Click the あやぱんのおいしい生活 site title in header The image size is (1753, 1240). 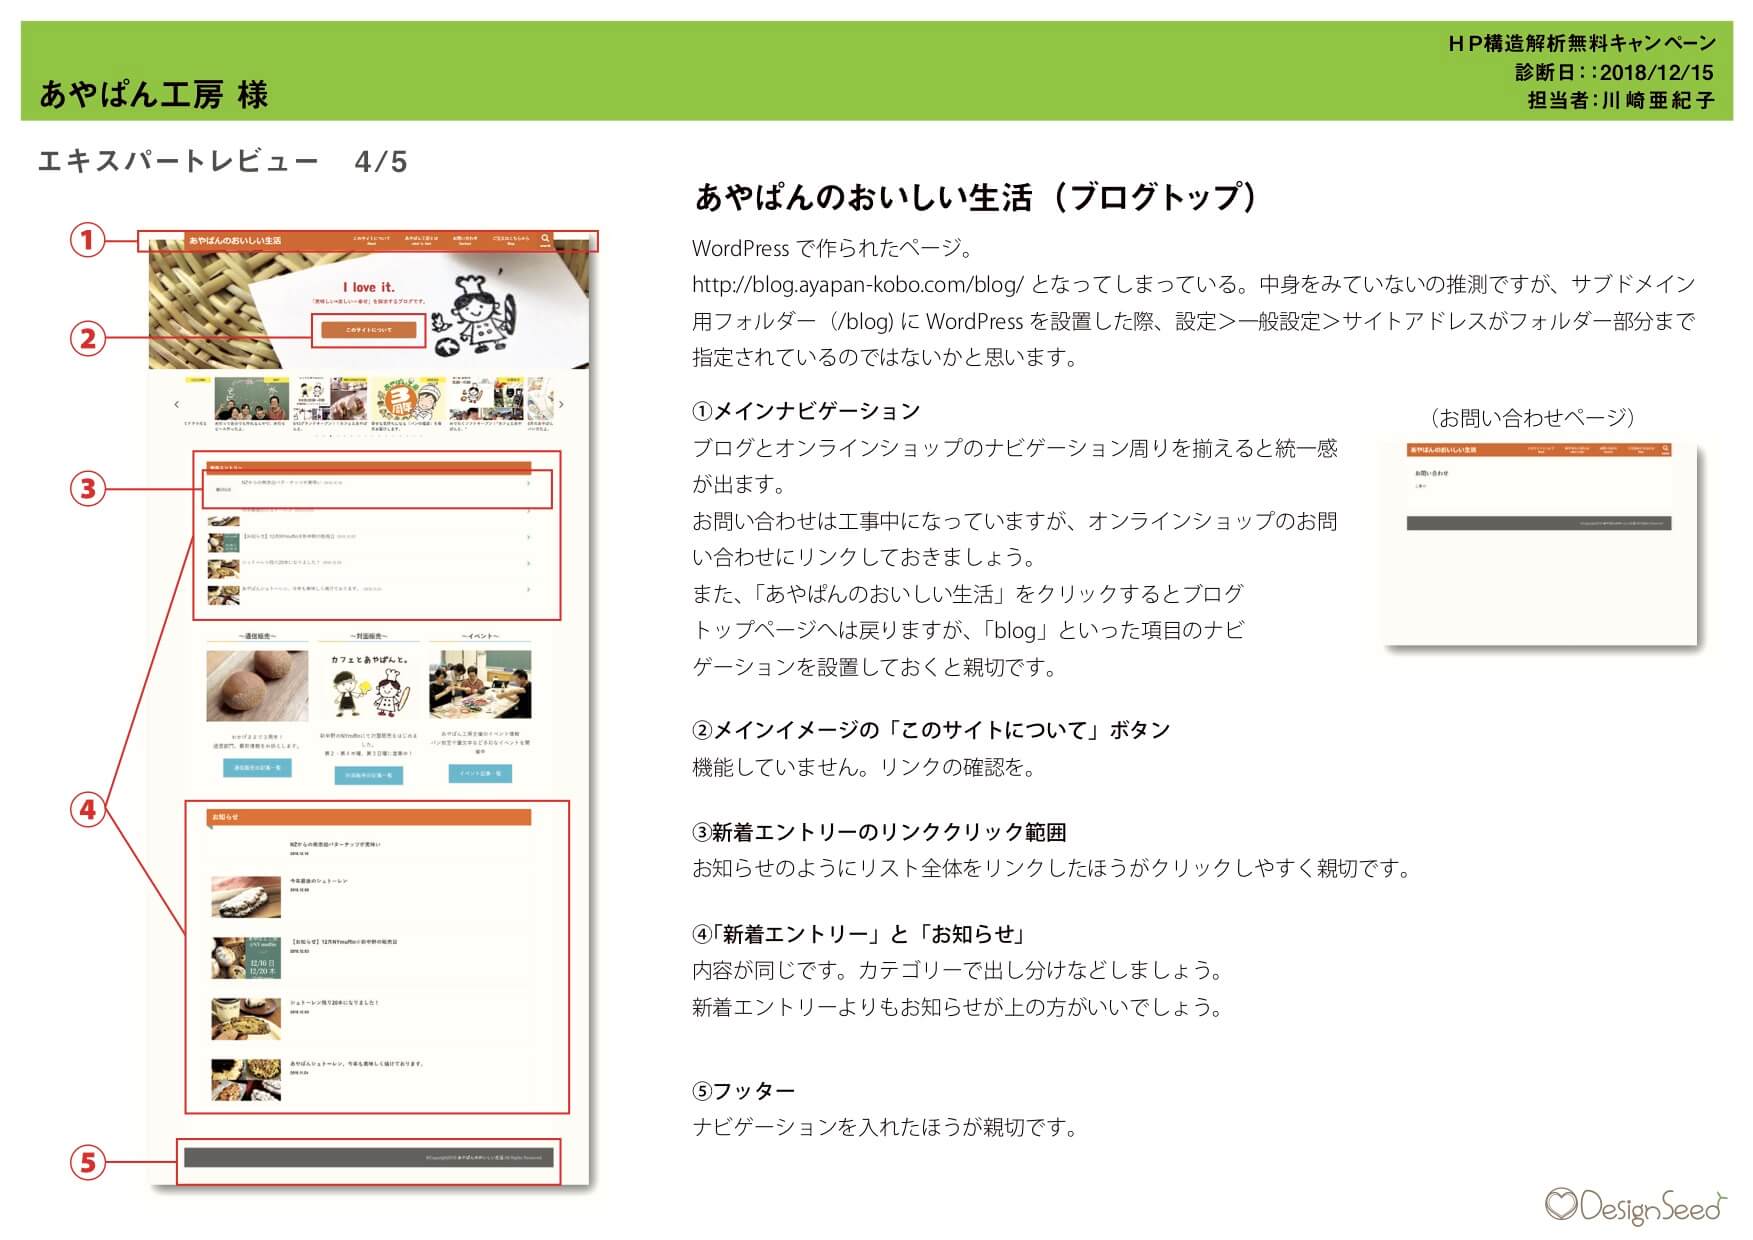click(x=235, y=241)
